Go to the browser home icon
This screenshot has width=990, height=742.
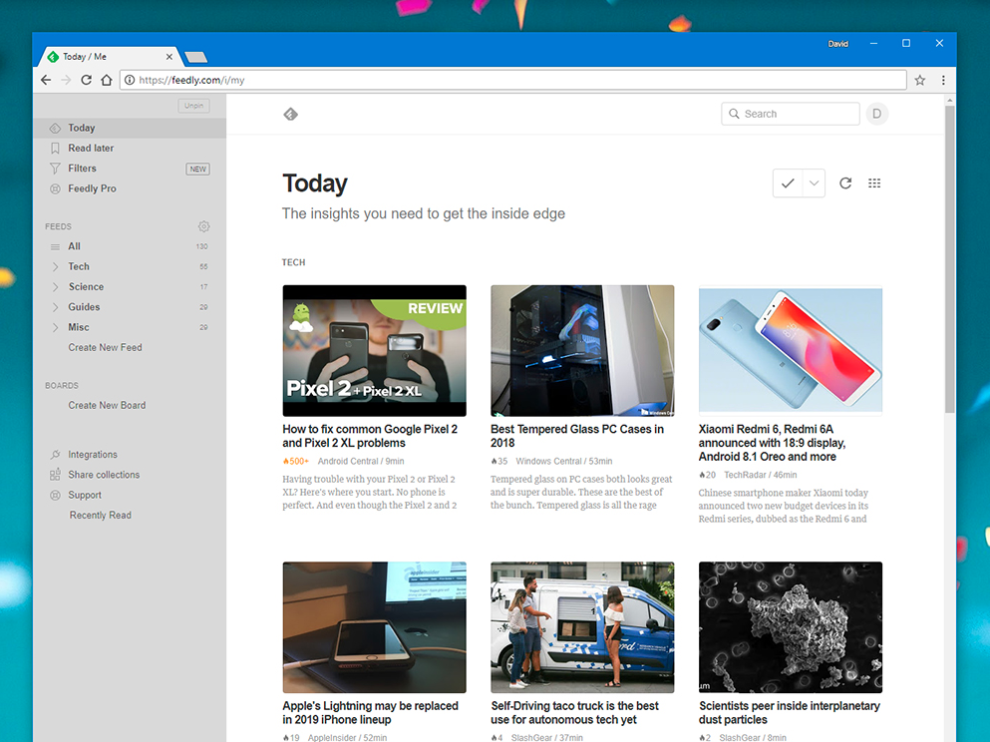(106, 80)
